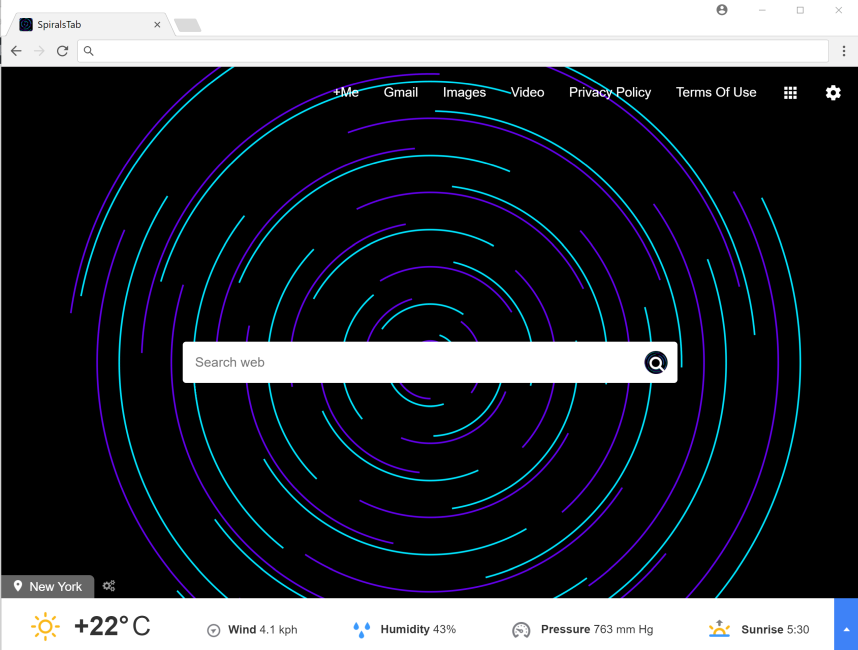Screen dimensions: 858x650
Task: Focus the browser address bar
Action: [453, 51]
